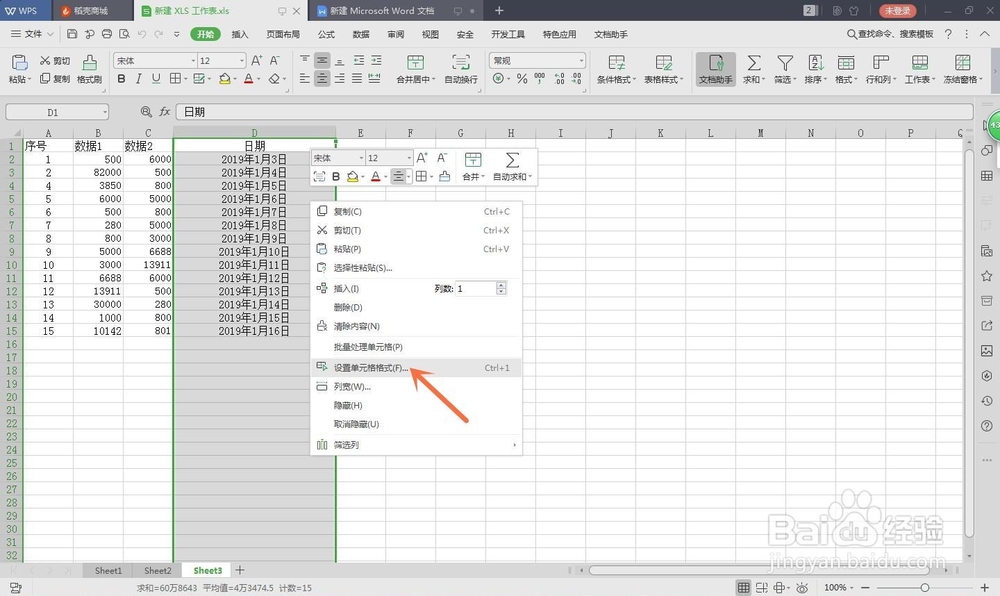Click the Not Logged In (未登录) button
Viewport: 1000px width, 596px height.
[897, 11]
